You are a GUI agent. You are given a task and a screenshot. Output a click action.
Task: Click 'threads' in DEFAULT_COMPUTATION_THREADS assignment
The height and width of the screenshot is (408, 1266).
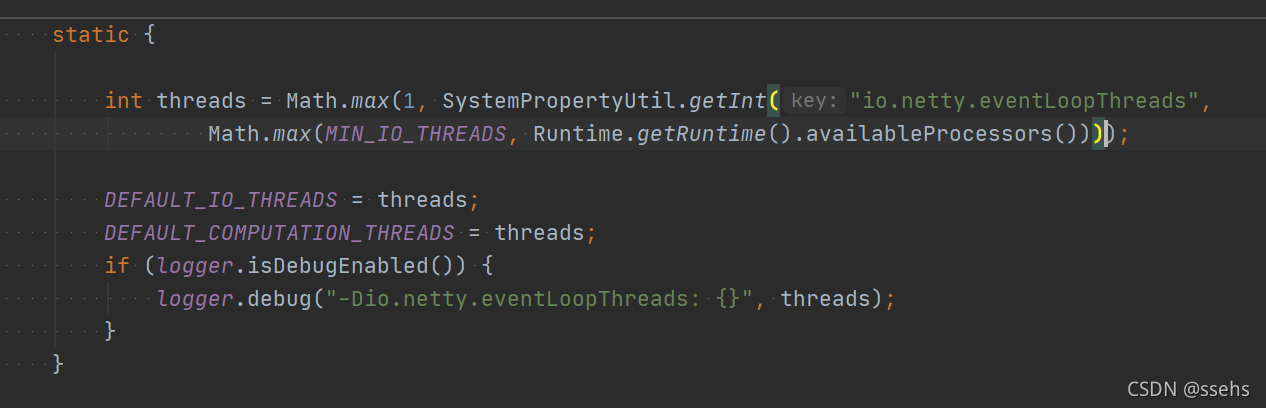540,233
